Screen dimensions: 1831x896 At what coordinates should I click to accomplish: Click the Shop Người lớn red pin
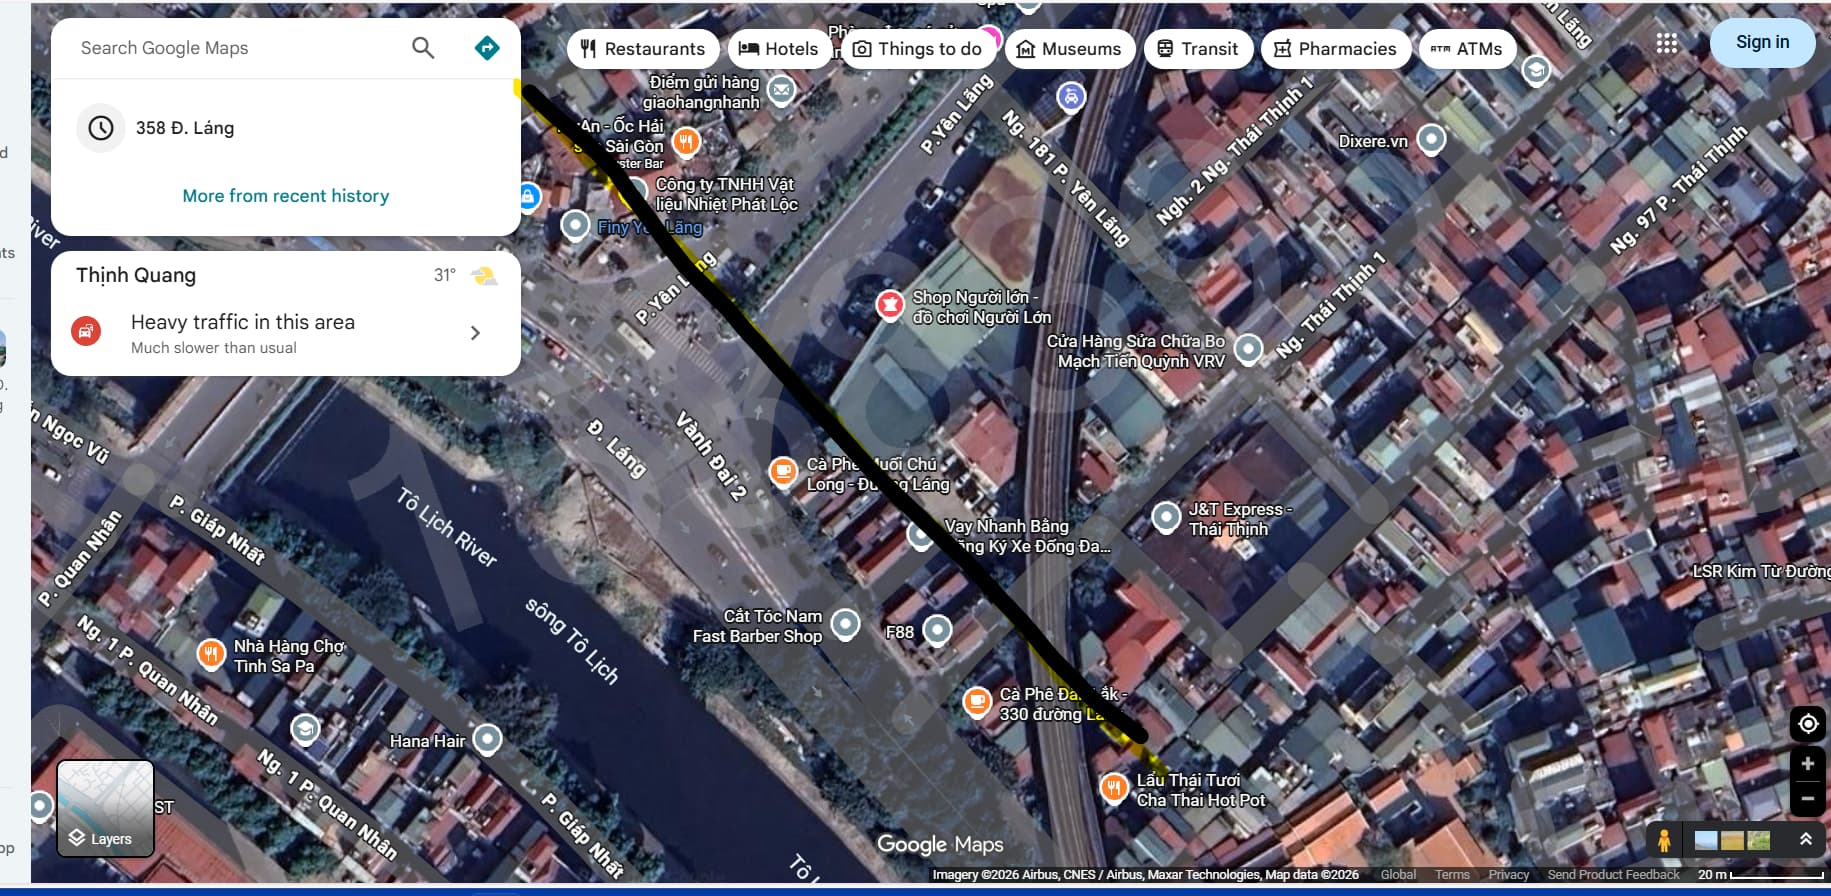(x=890, y=304)
